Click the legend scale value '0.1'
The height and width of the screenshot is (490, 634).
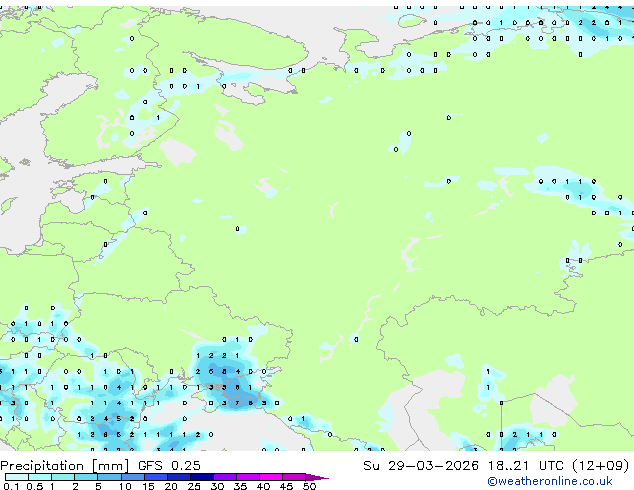click(x=11, y=486)
